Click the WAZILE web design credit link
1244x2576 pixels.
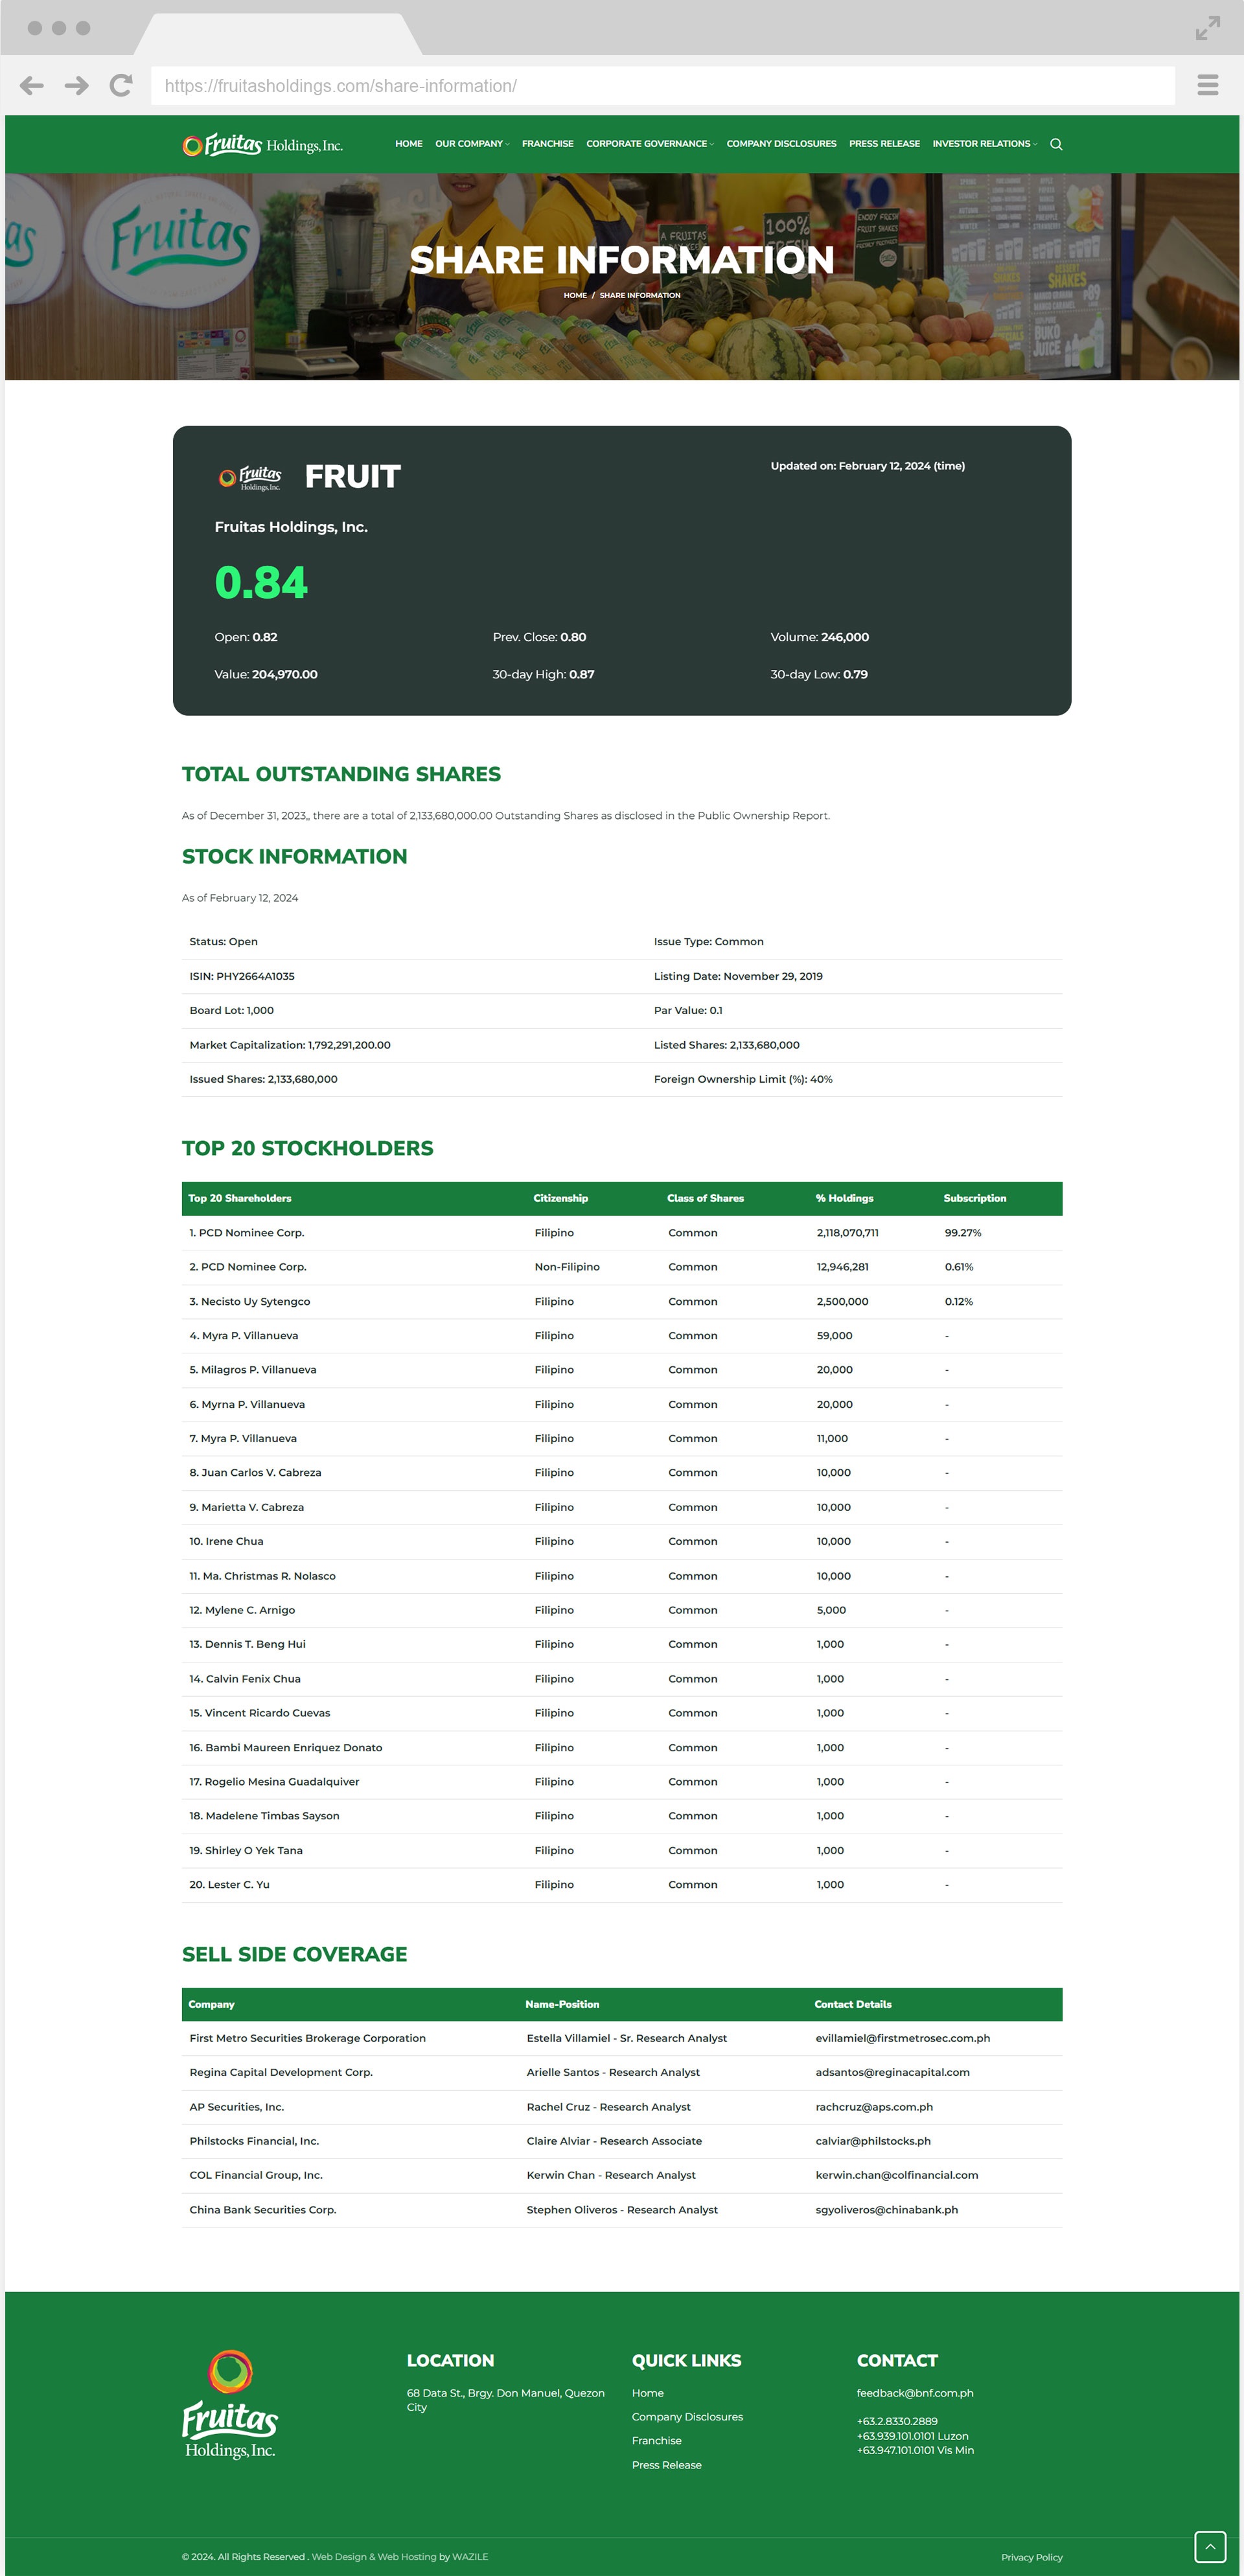click(470, 2556)
